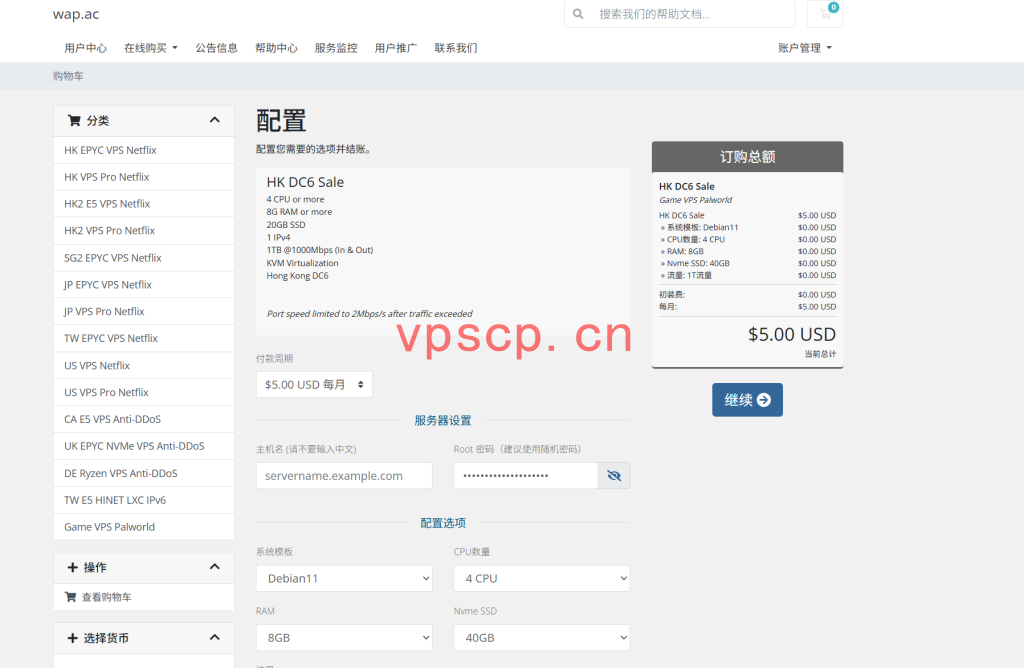1024x668 pixels.
Task: Collapse the 操作 actions panel chevron
Action: coord(214,567)
